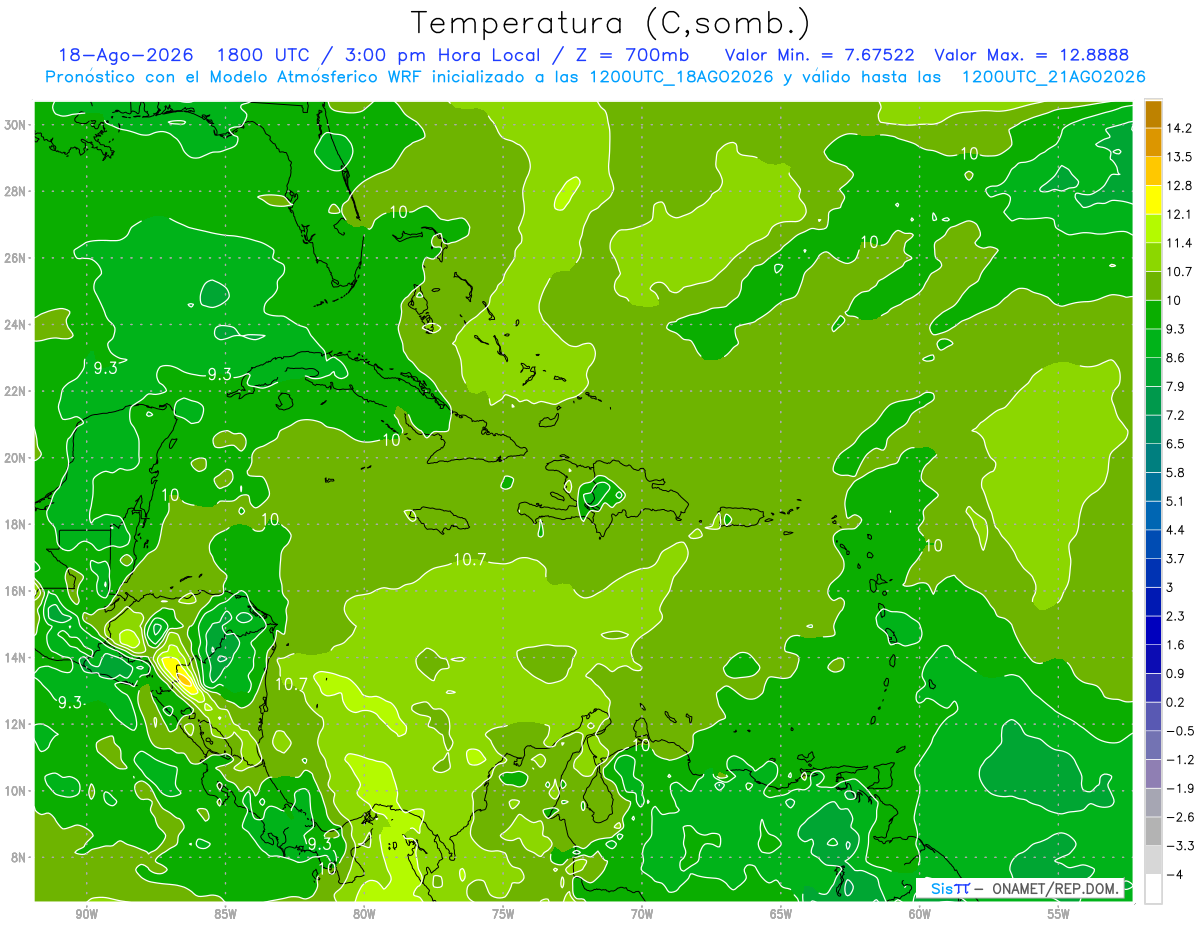This screenshot has width=1200, height=927.
Task: Click the 85W longitude axis label
Action: [225, 914]
